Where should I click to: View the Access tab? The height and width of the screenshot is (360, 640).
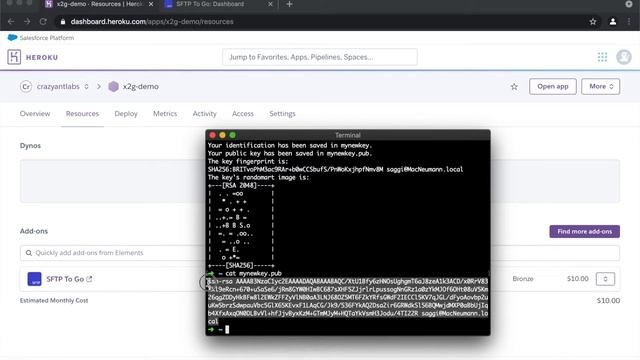pos(242,113)
